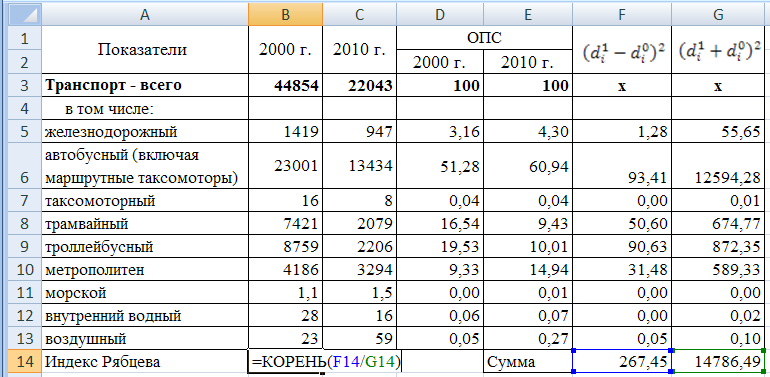Click the cell with value 8759
Viewport: 770px width, 377px height.
(x=285, y=247)
